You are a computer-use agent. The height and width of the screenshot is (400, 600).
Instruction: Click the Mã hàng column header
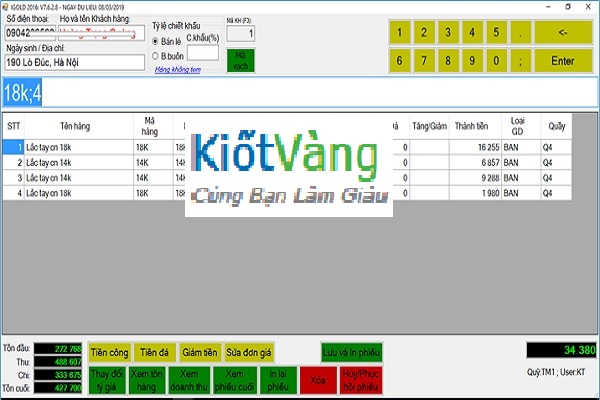pos(153,126)
